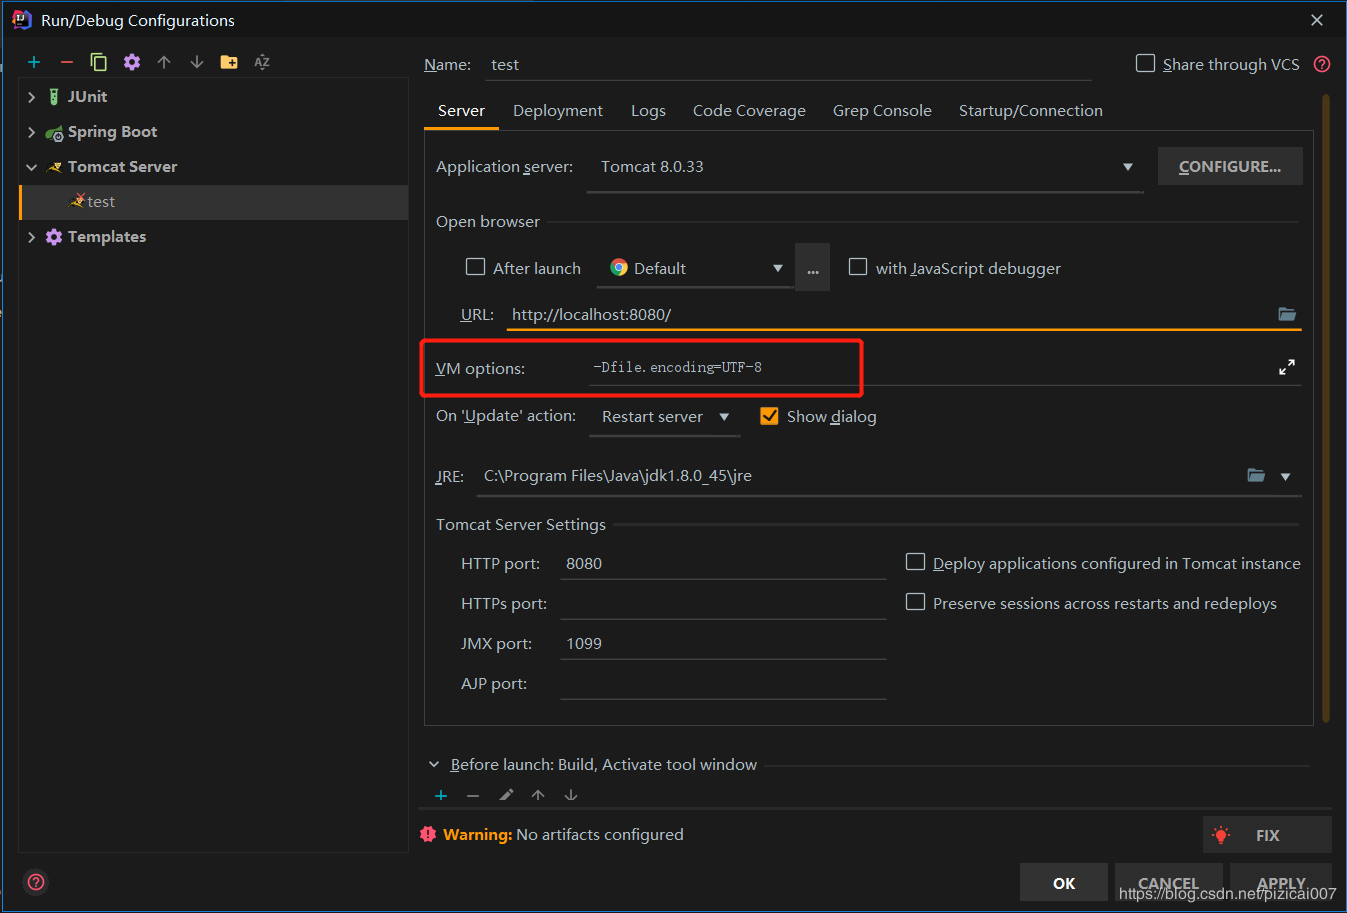1347x913 pixels.
Task: Move configuration down arrow in toolbar
Action: 197,62
